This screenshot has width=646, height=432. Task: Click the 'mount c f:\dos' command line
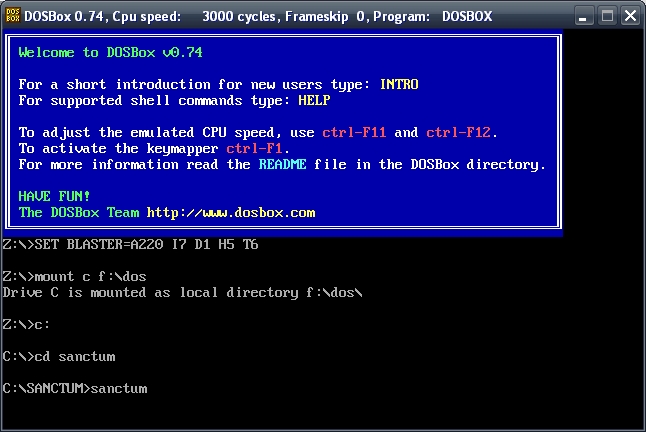pos(74,277)
